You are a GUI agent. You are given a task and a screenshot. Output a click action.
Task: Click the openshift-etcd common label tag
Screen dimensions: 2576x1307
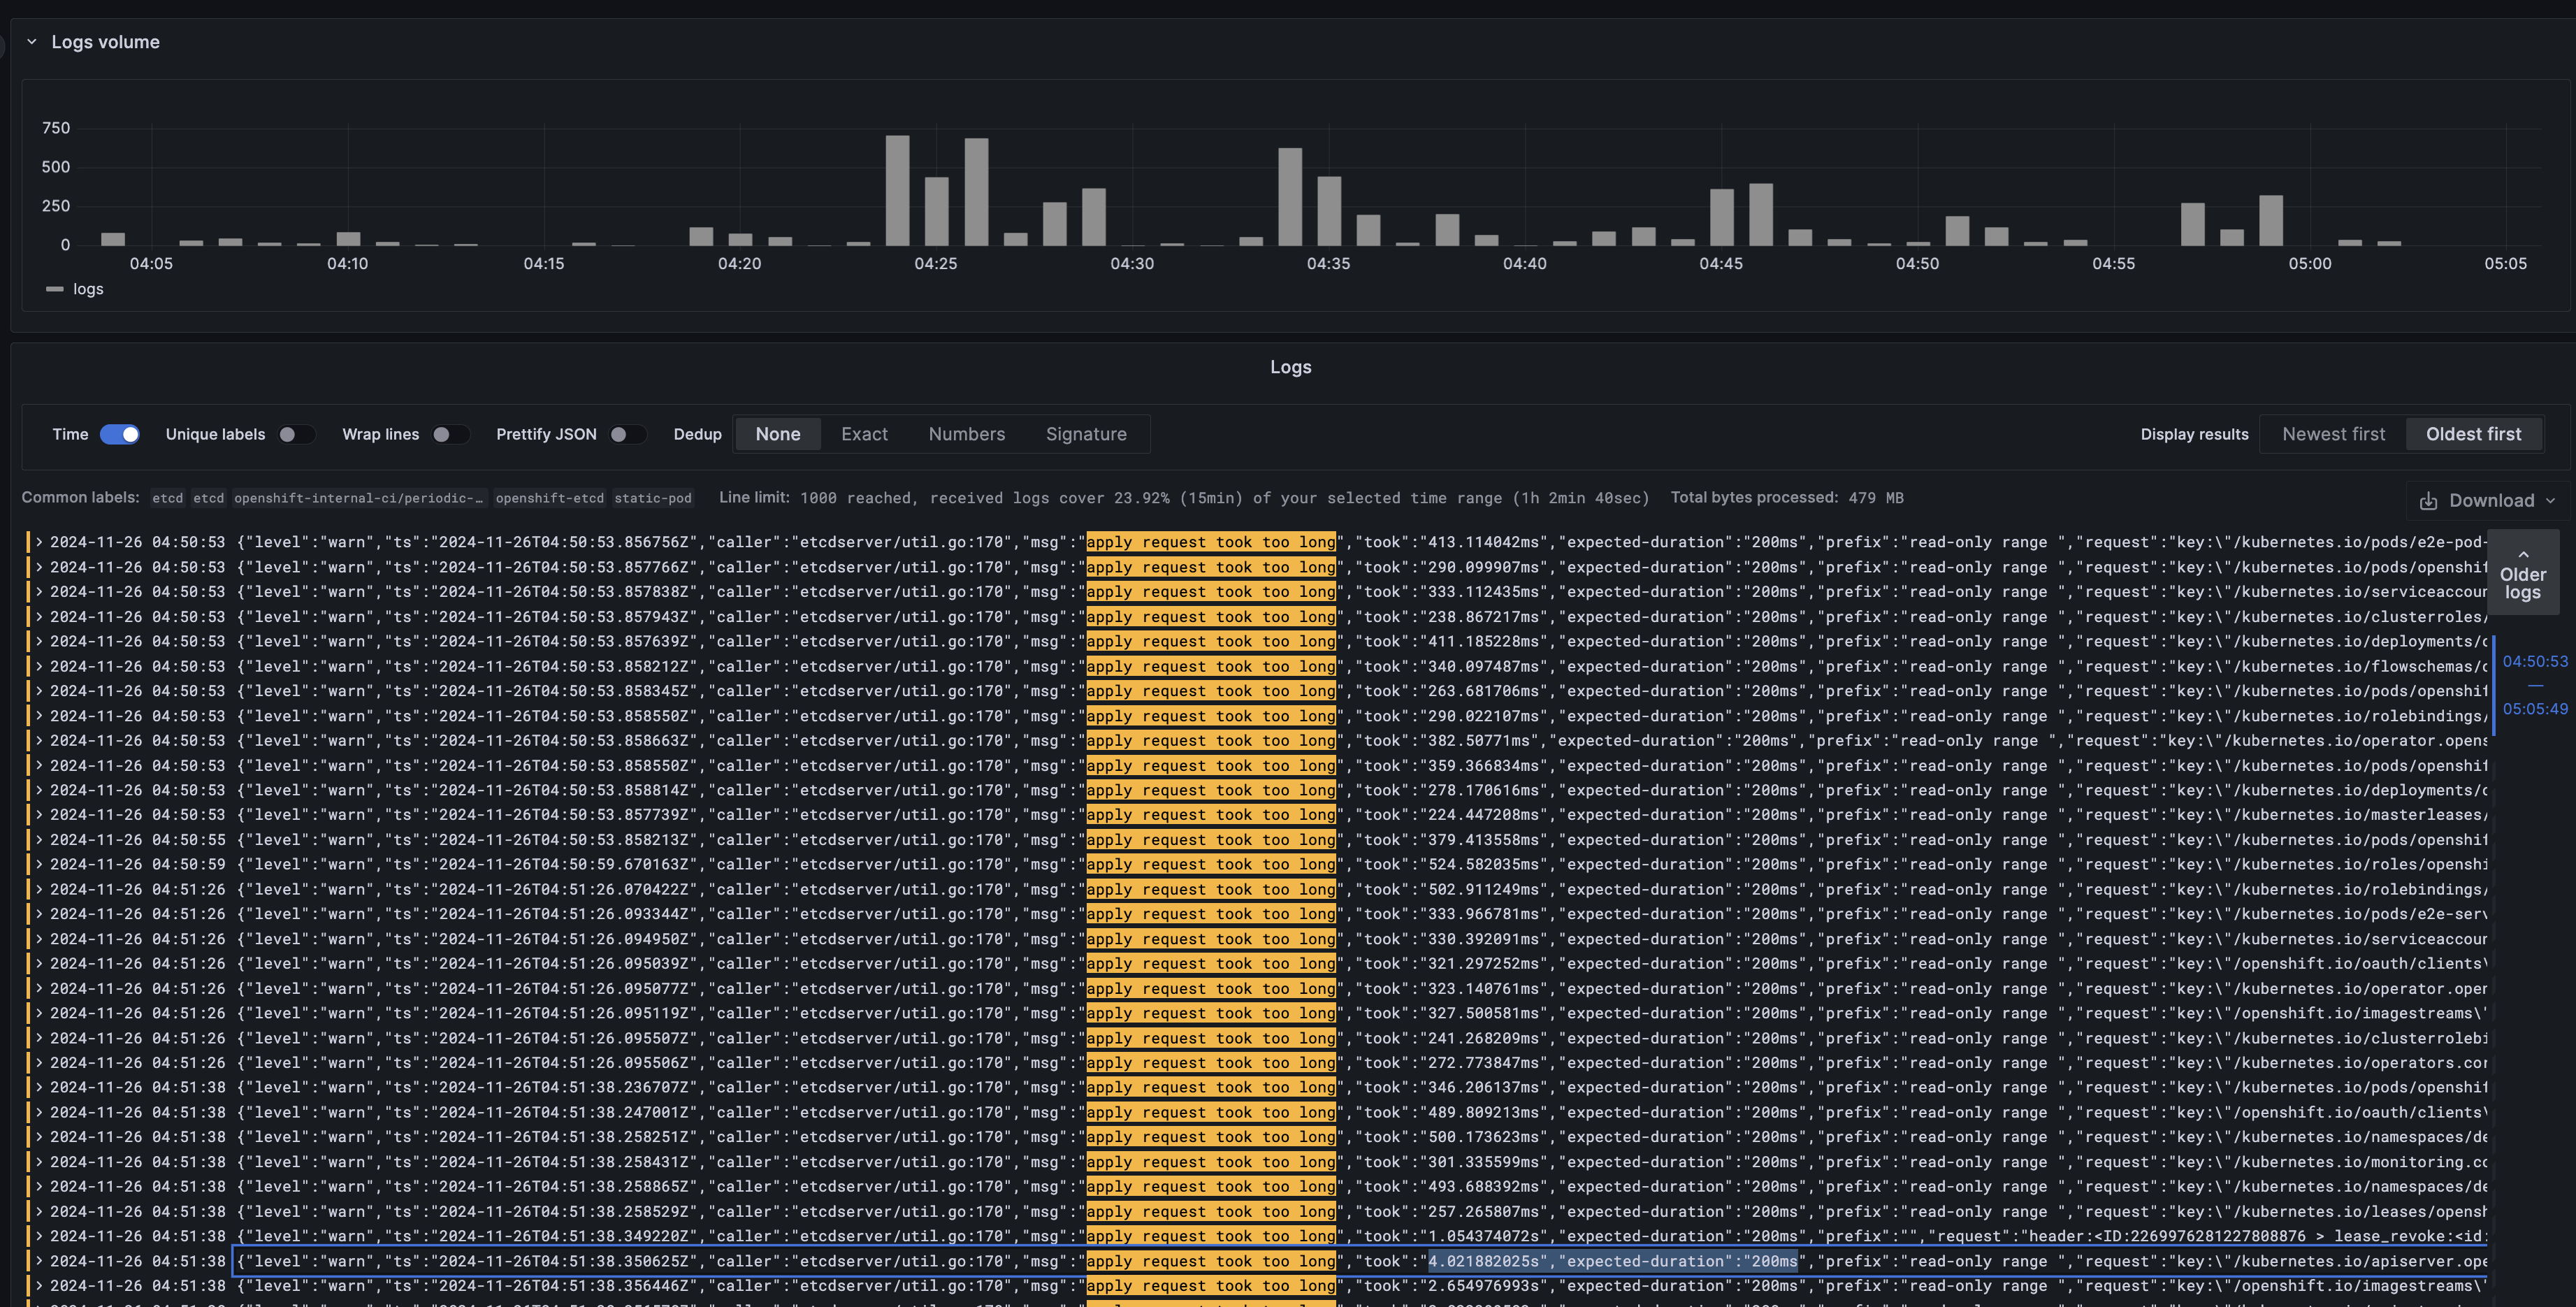coord(549,498)
